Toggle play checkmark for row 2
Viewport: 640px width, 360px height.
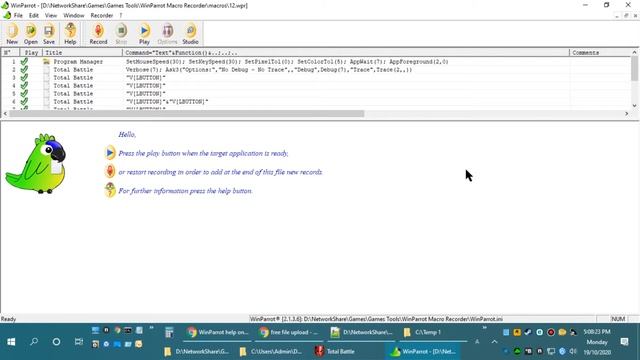(x=24, y=70)
